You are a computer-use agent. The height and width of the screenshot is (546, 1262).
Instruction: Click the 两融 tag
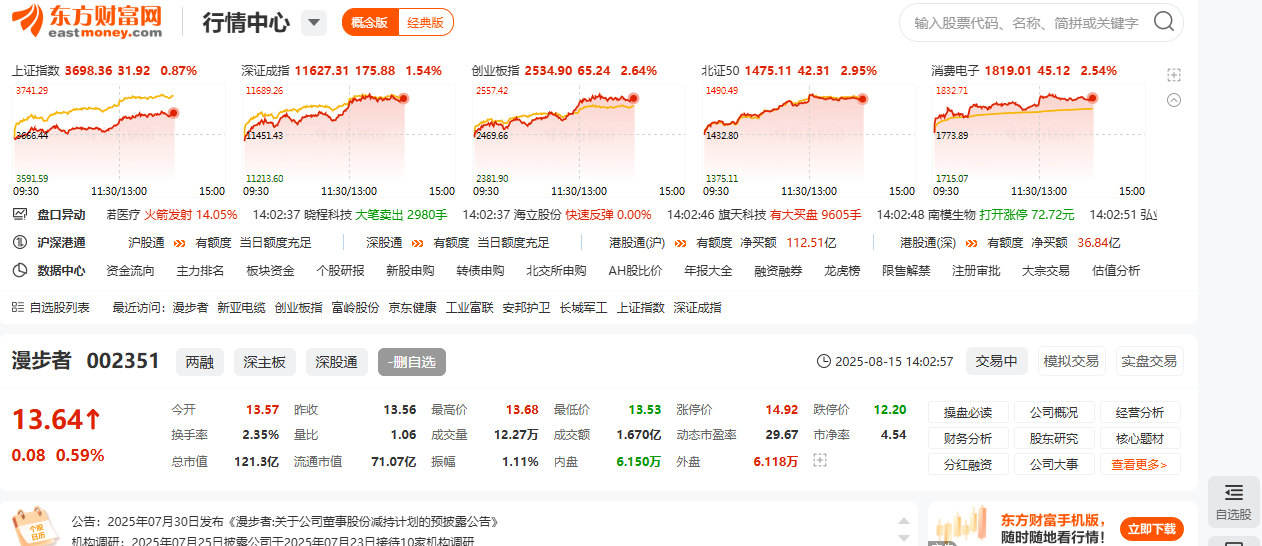[x=199, y=362]
